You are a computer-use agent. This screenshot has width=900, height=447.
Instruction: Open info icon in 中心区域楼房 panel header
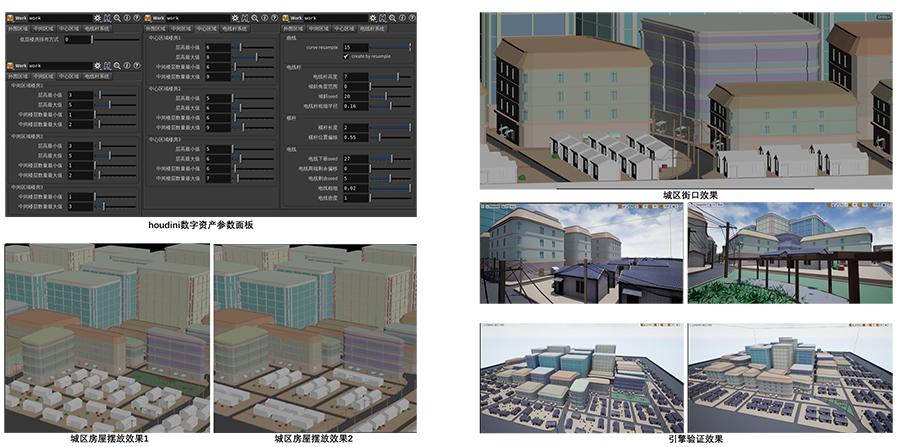point(265,18)
